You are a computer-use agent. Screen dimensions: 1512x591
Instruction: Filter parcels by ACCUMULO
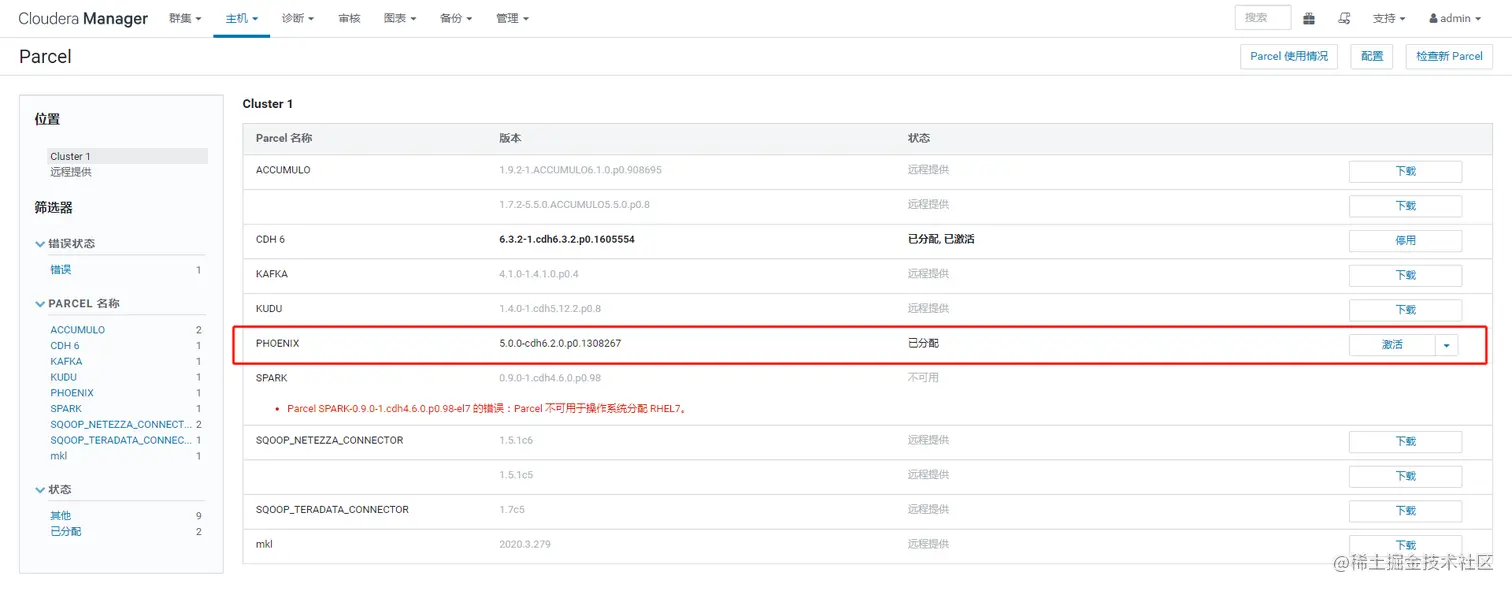(77, 330)
